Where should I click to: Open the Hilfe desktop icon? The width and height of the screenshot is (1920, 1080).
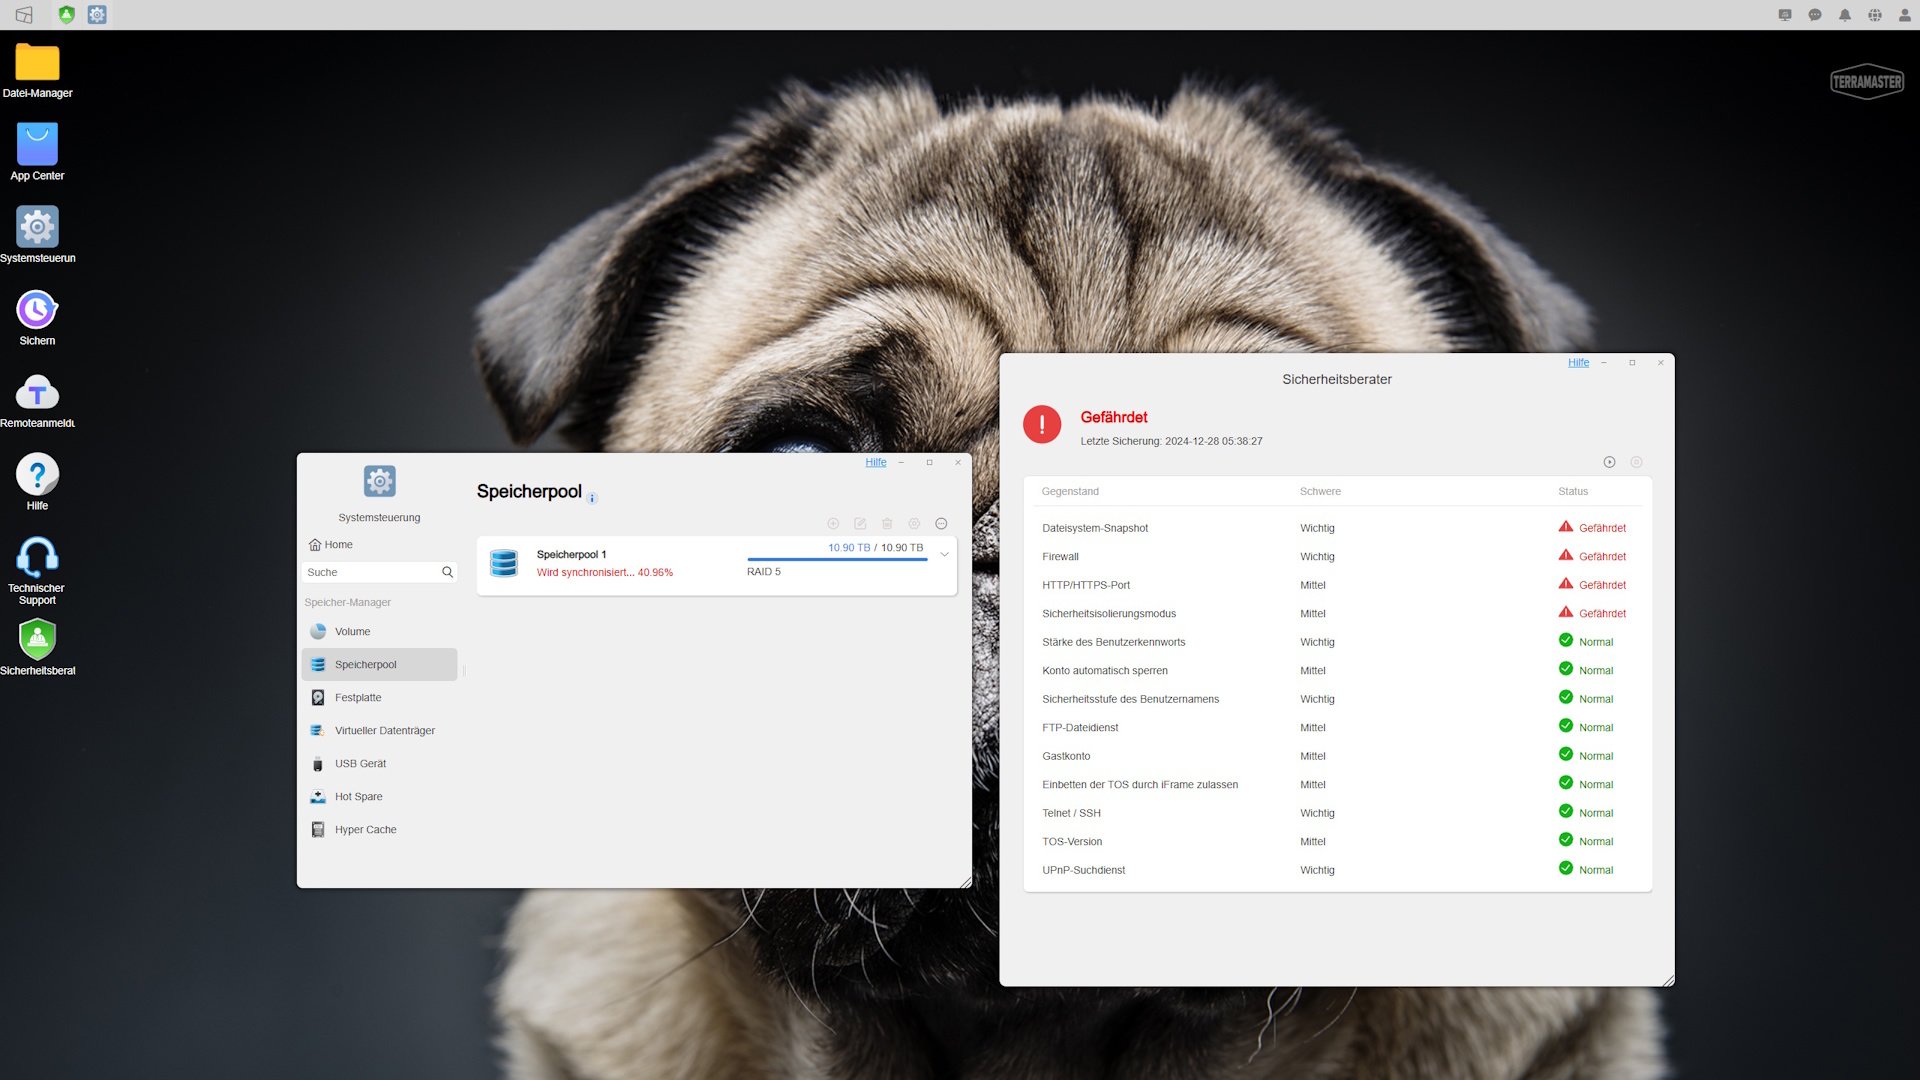tap(37, 483)
